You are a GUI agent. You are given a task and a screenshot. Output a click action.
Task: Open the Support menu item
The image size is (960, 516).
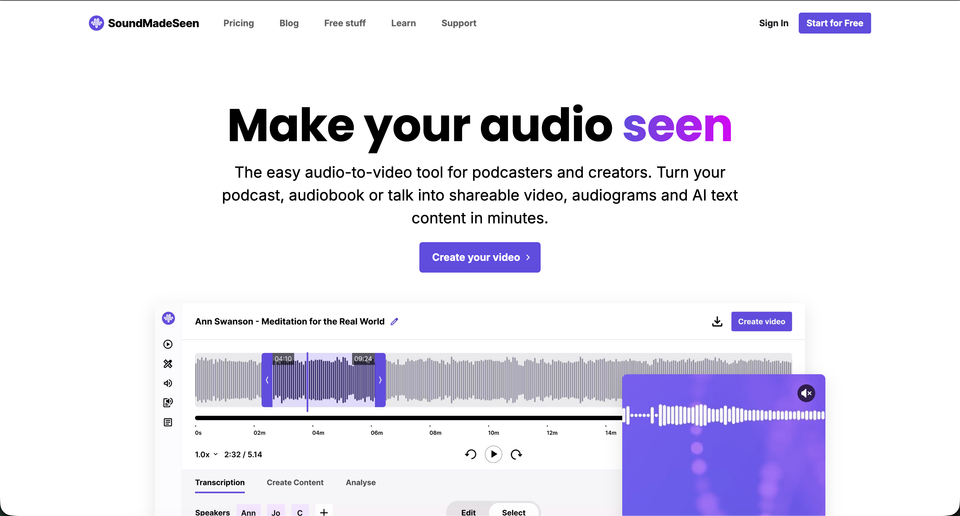click(459, 23)
